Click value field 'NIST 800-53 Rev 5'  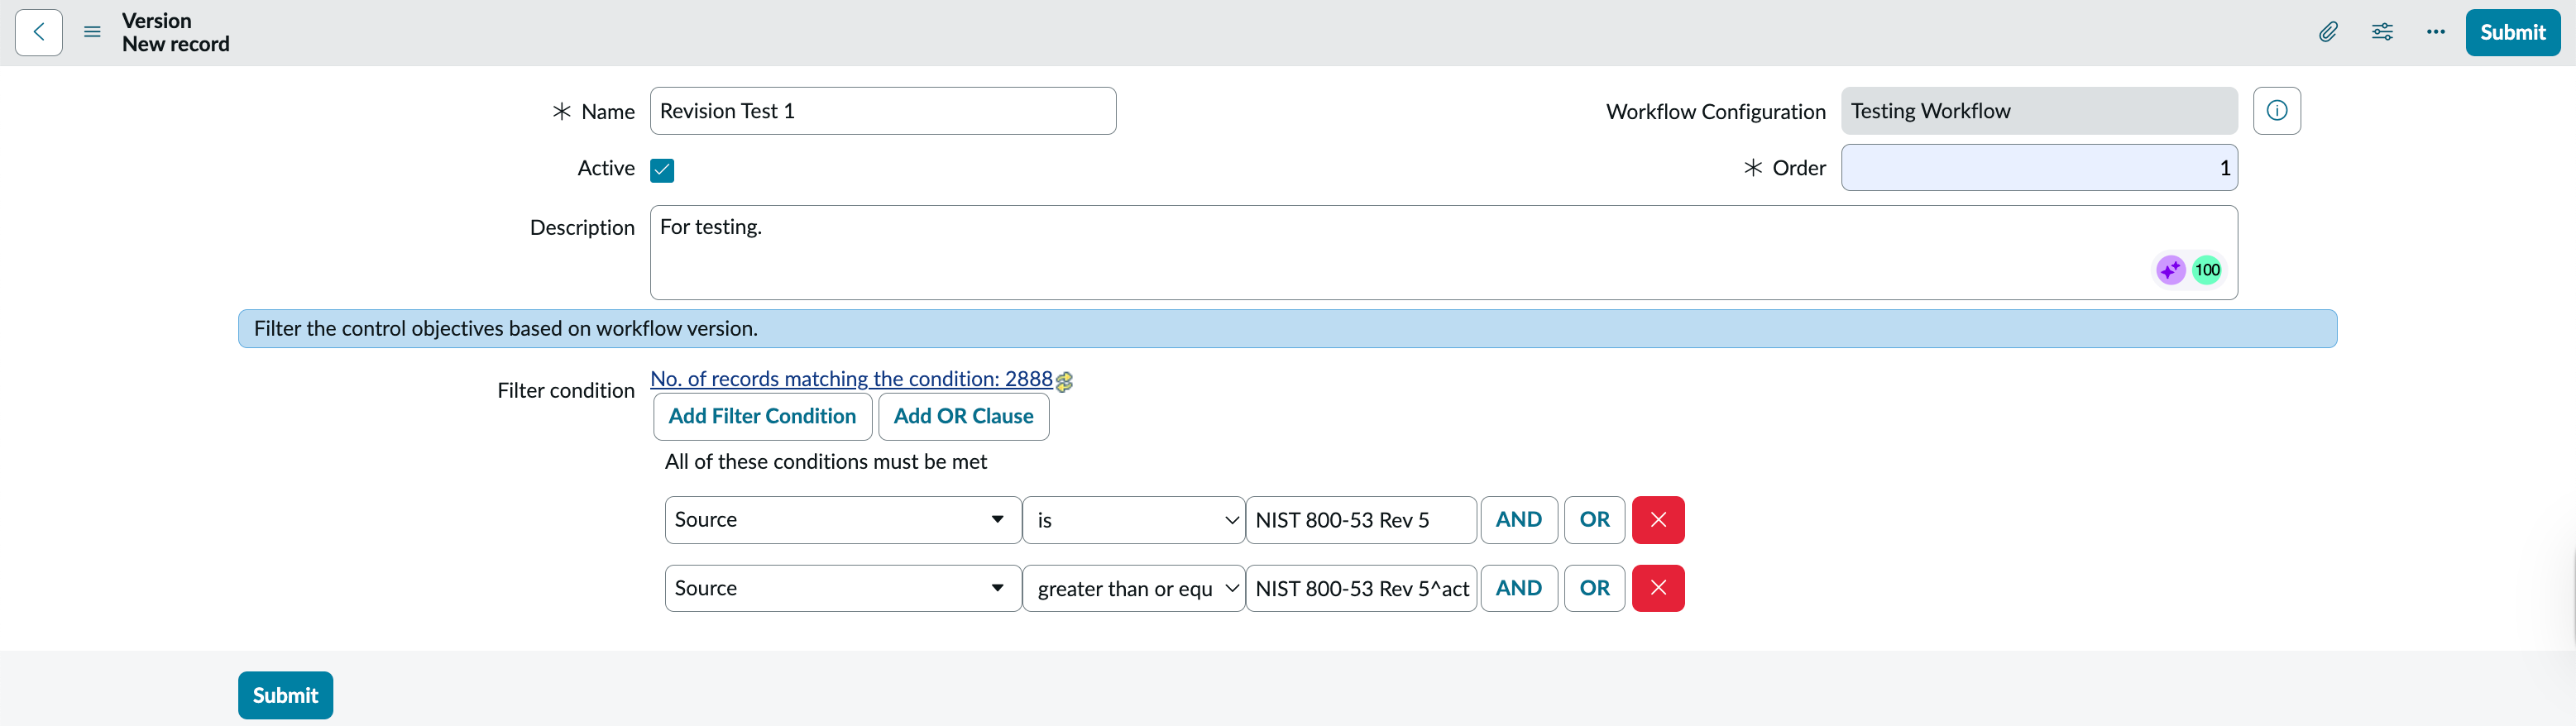[1361, 520]
